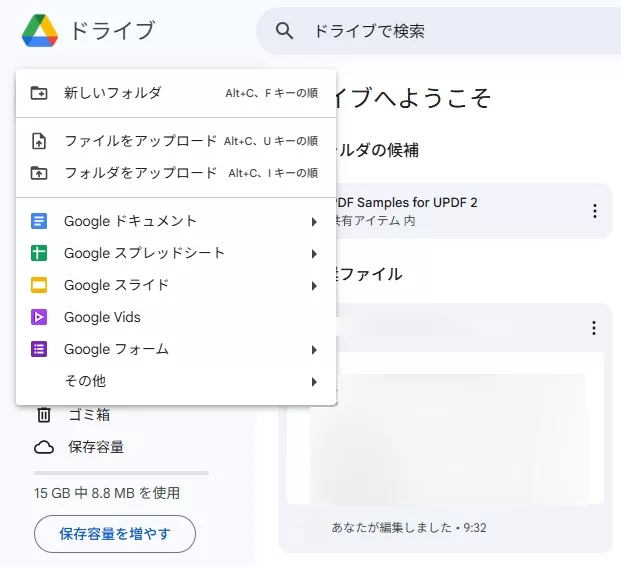Choose ファイルをアップロード
The height and width of the screenshot is (567, 621).
click(176, 141)
